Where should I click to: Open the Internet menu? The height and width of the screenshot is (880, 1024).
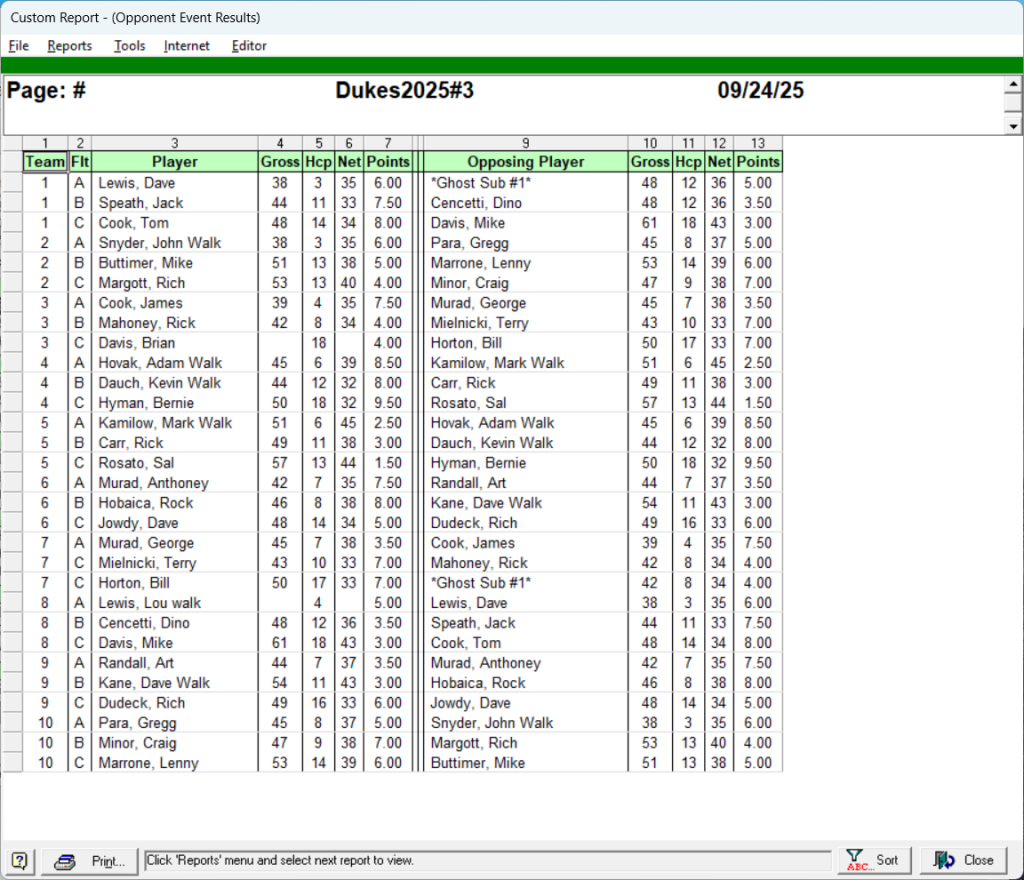(187, 46)
